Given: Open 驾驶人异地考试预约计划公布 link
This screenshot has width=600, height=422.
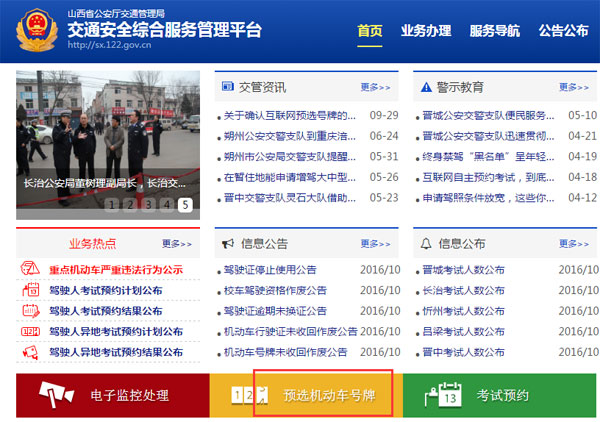Looking at the screenshot, I should [116, 332].
